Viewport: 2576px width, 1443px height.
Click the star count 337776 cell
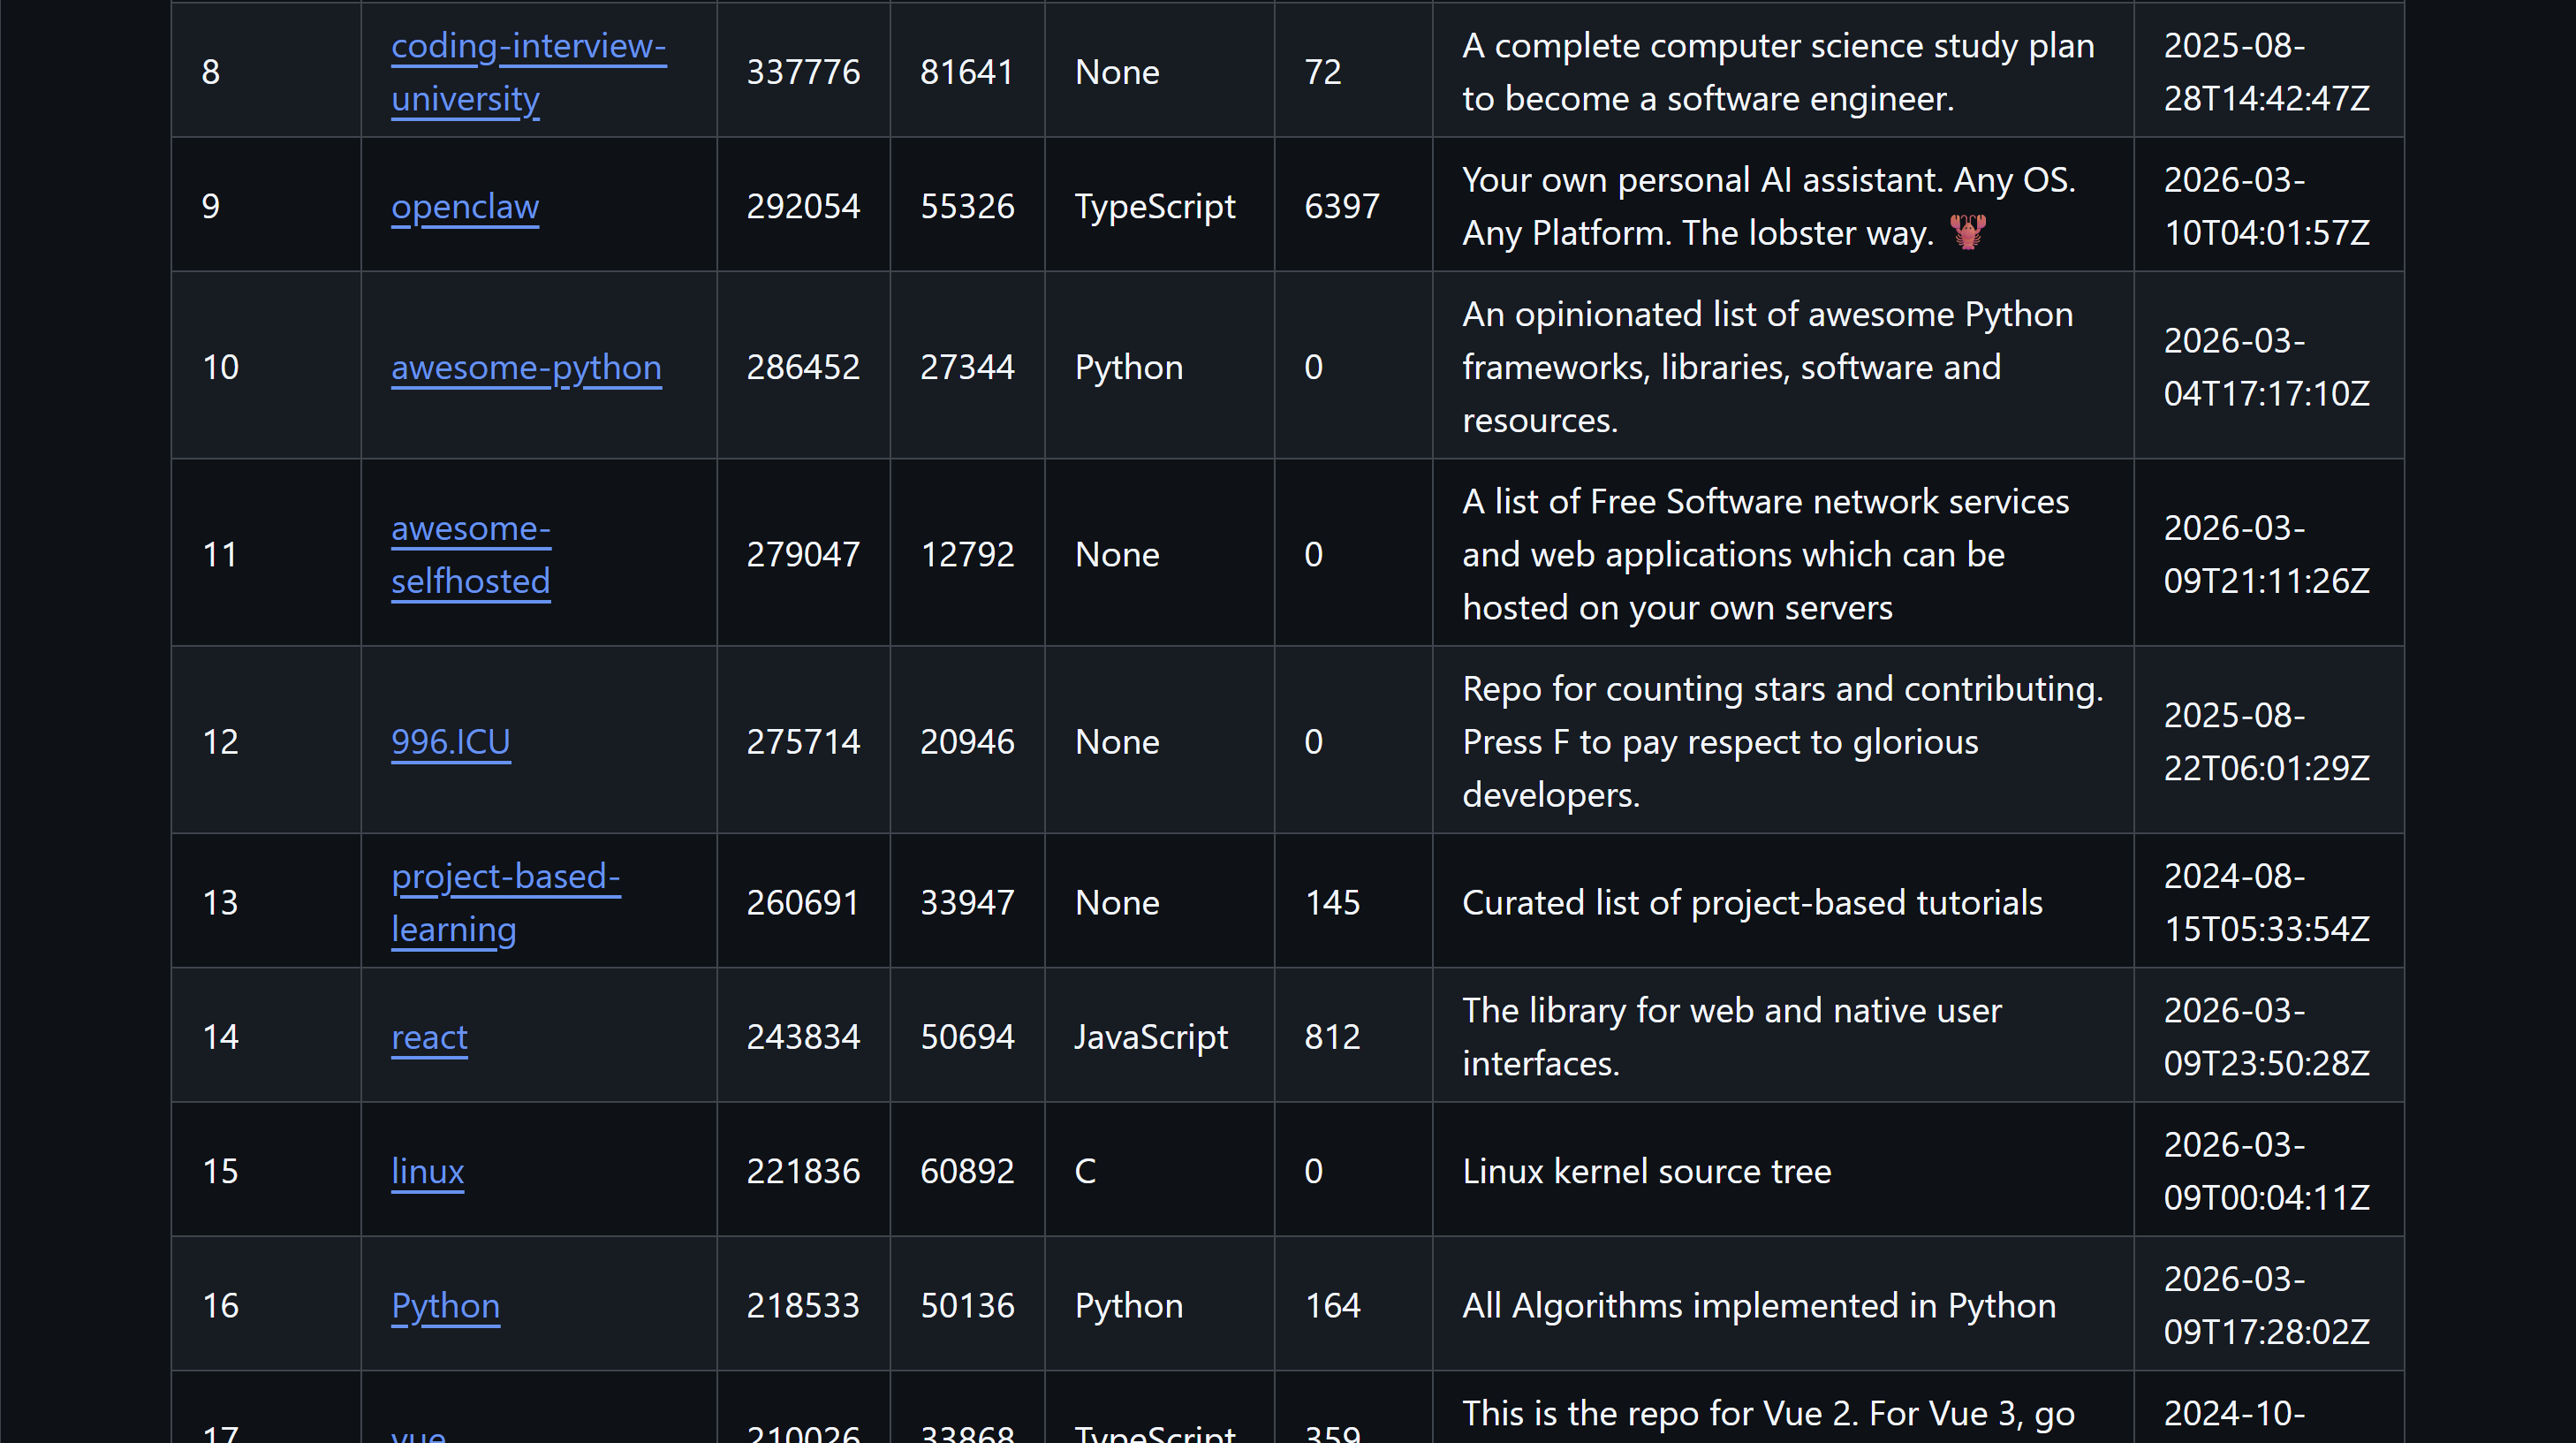tap(802, 72)
